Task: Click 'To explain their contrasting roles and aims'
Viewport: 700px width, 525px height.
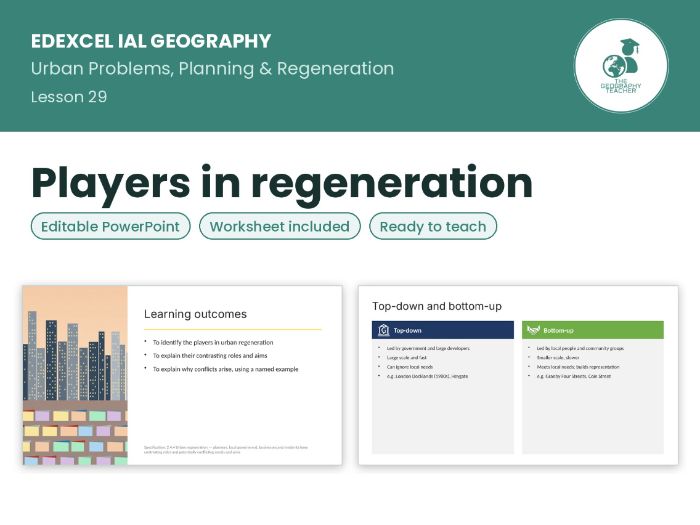Action: 210,356
